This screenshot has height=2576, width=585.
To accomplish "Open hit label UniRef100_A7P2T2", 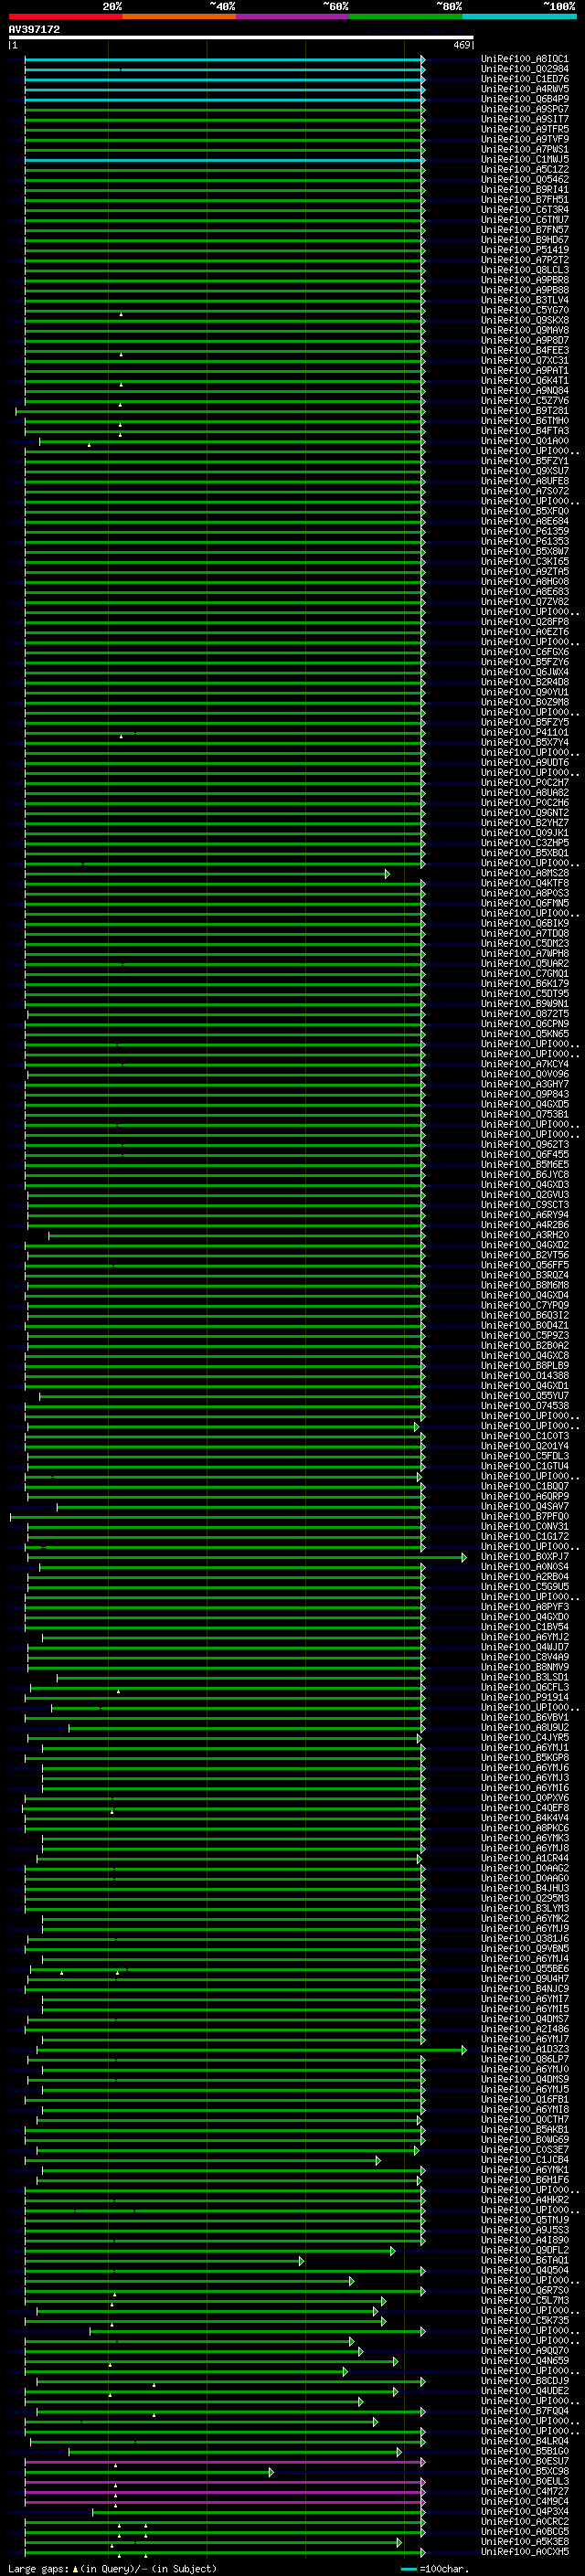I will point(525,260).
